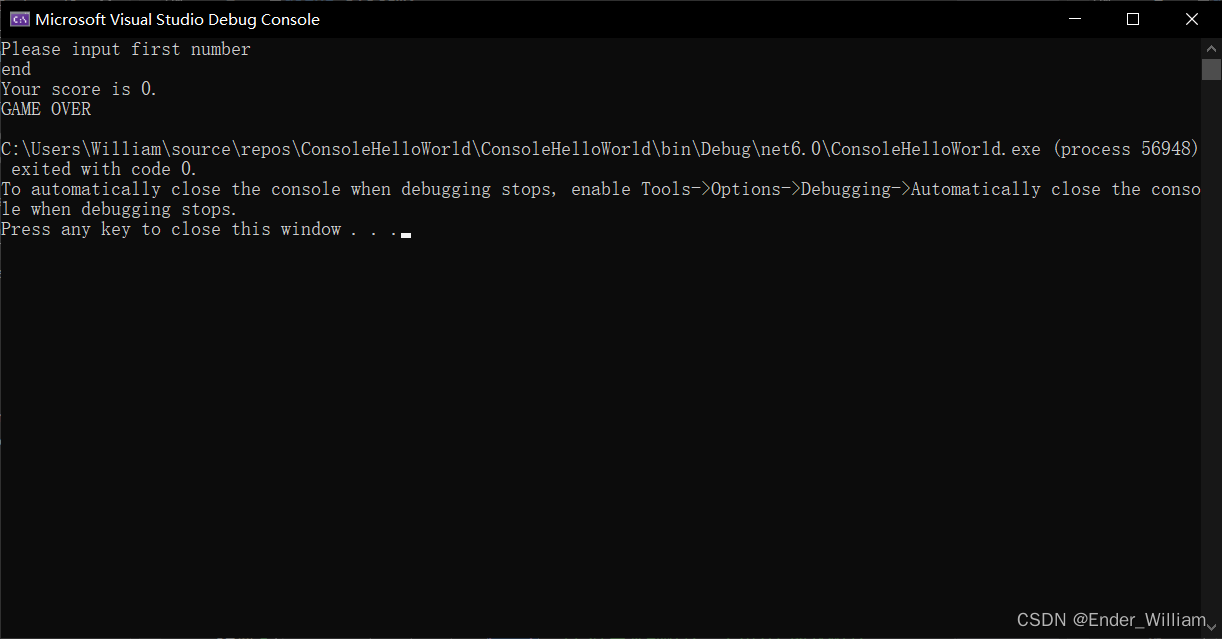This screenshot has height=639, width=1222.
Task: Click the empty scrollbar track below the thumb
Action: point(1211,350)
